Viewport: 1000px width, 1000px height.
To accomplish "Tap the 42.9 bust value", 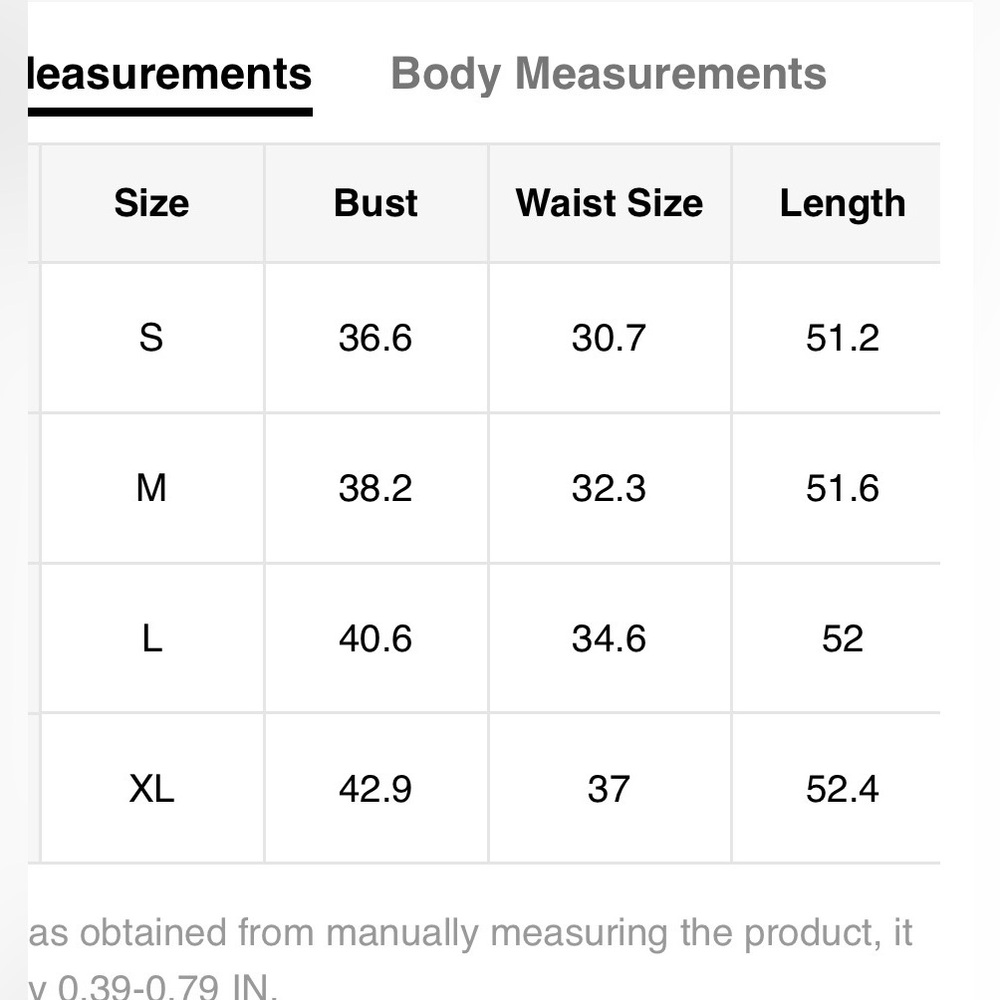I will [x=375, y=789].
